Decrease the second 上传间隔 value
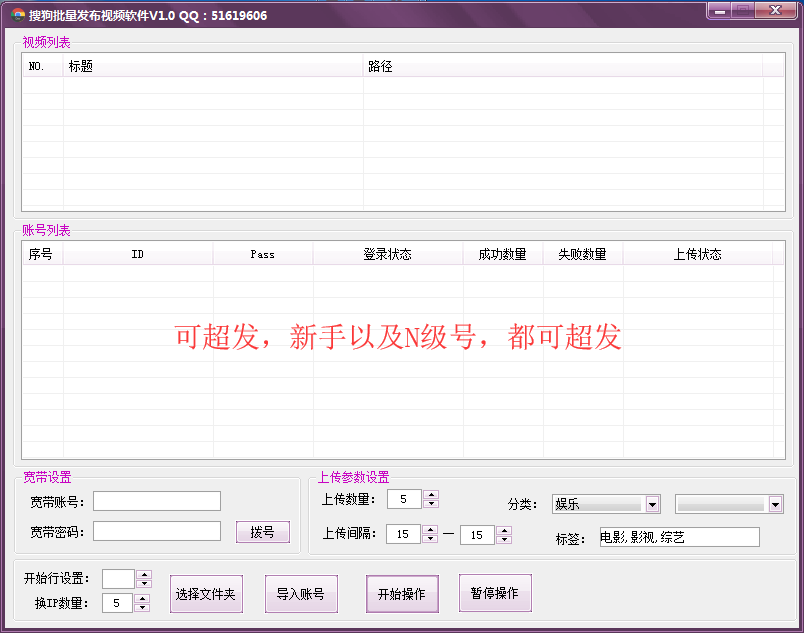Viewport: 804px width, 633px height. click(504, 539)
